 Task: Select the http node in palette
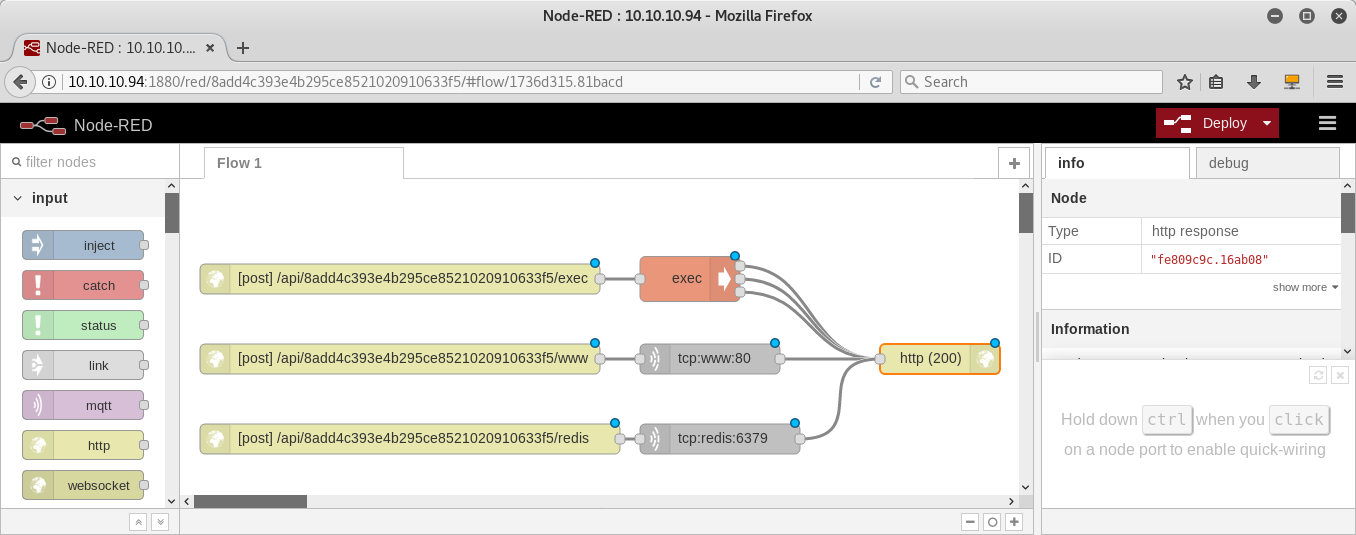point(83,445)
